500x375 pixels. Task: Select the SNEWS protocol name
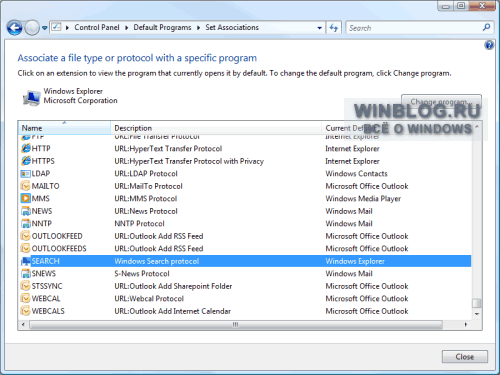coord(44,274)
